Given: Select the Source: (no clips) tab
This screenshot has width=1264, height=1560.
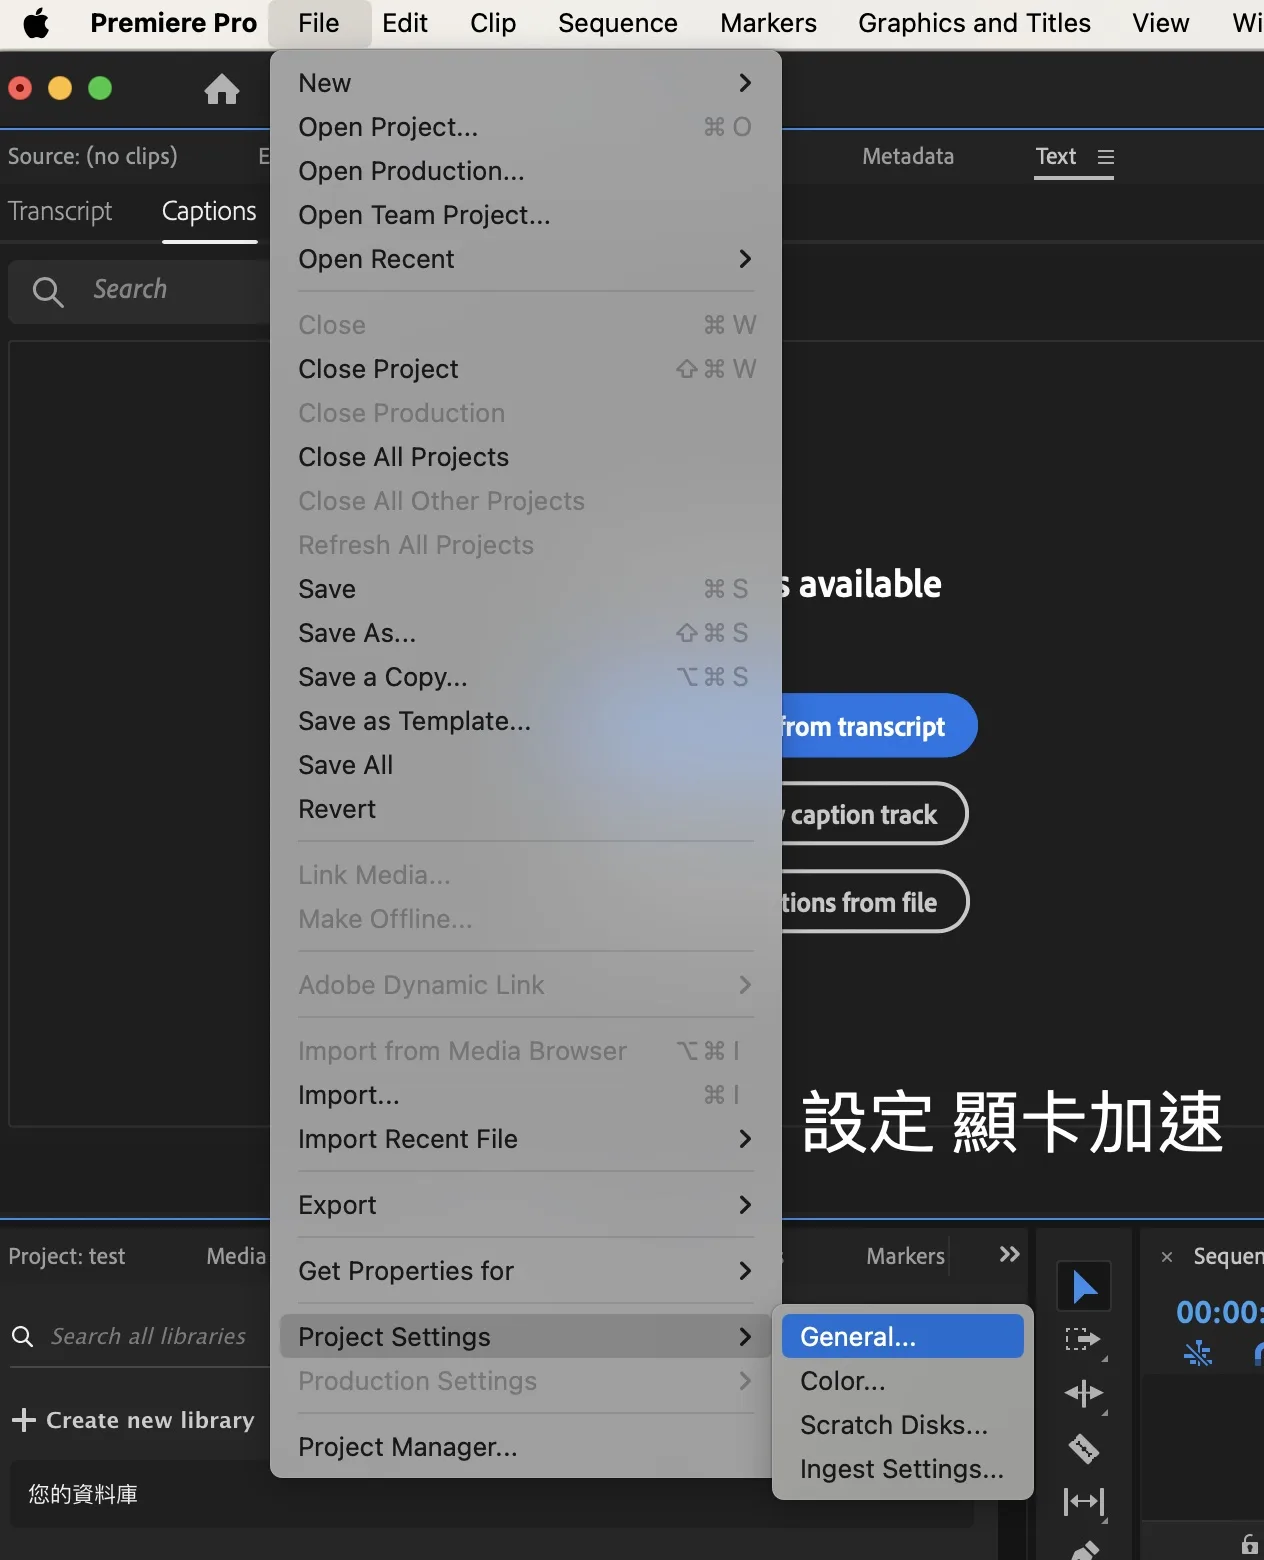Looking at the screenshot, I should pos(93,156).
